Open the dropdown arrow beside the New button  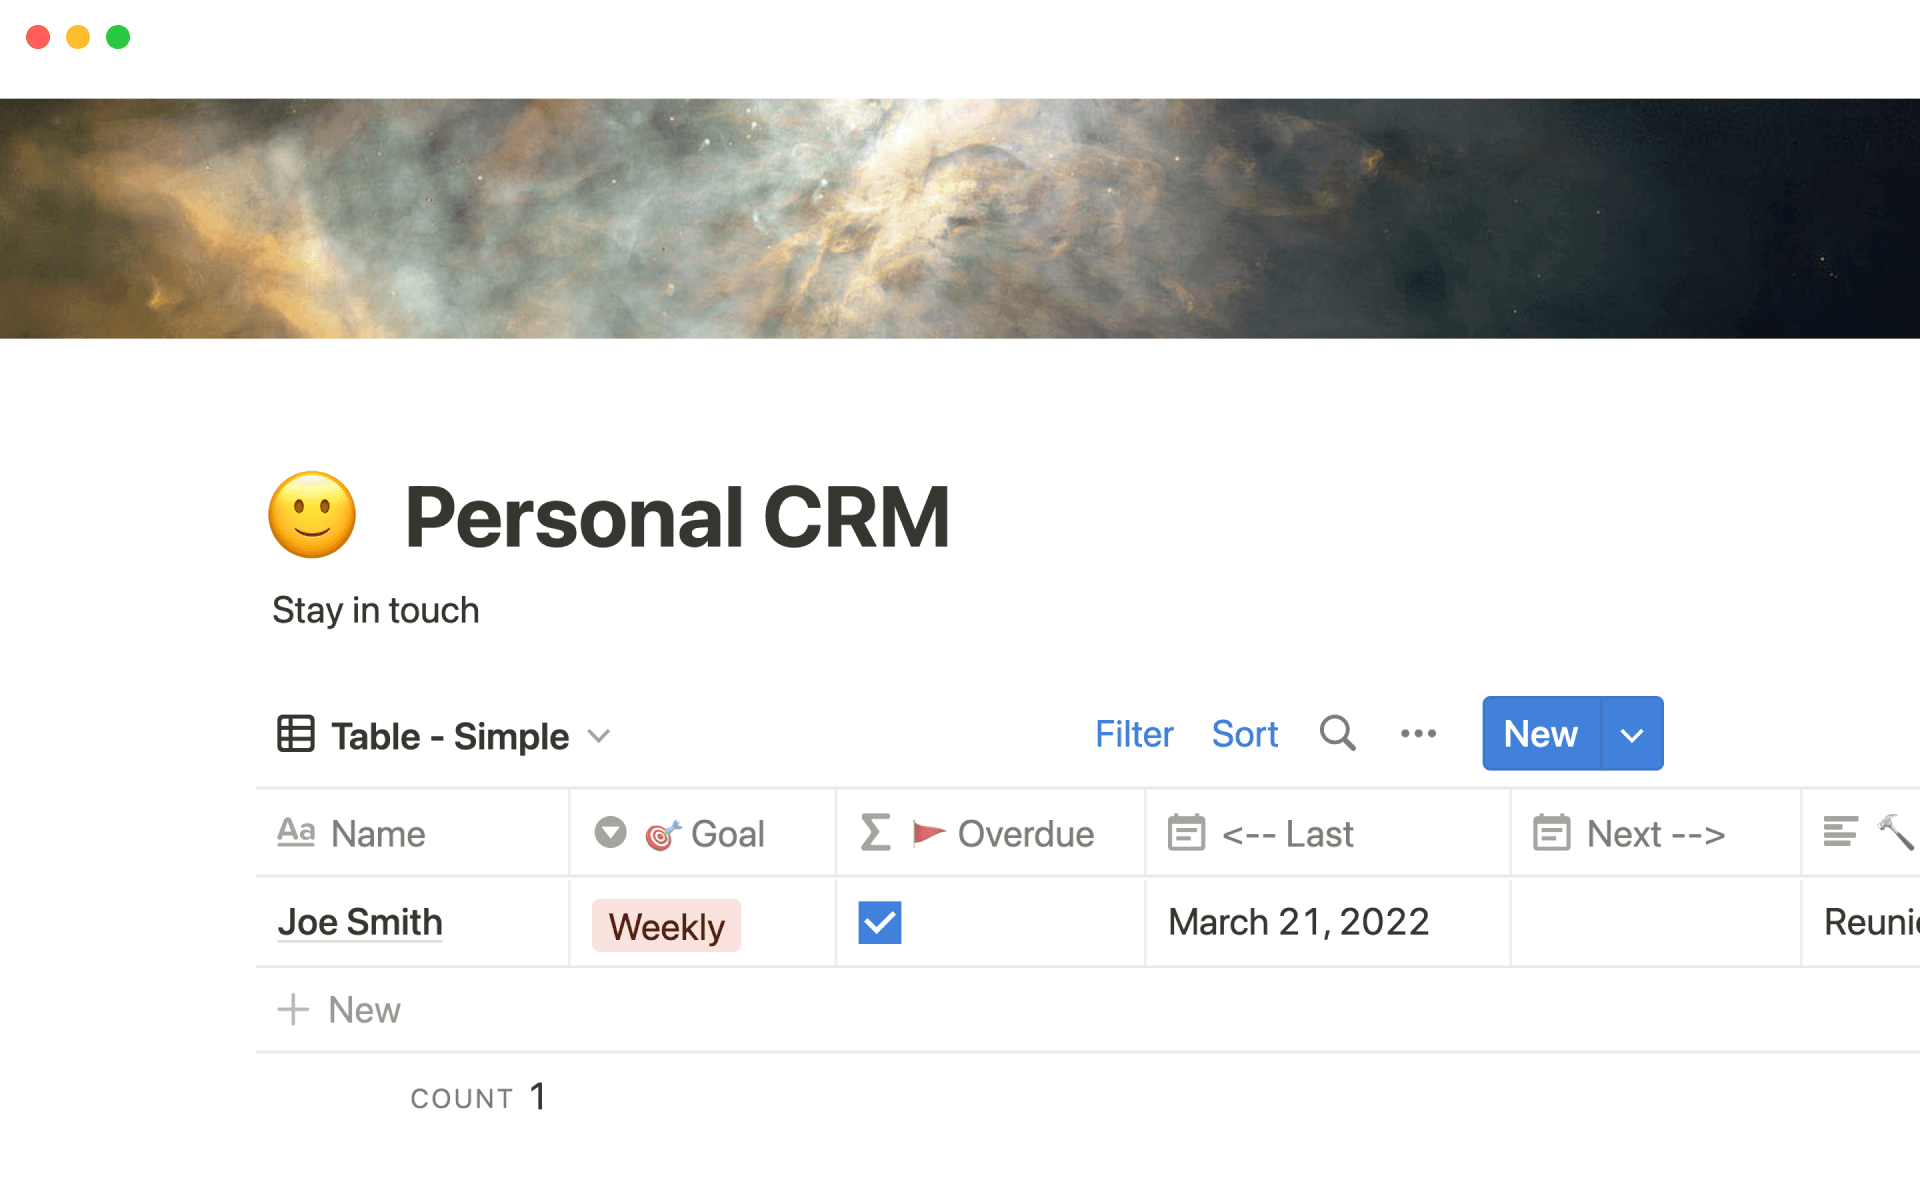pos(1632,735)
